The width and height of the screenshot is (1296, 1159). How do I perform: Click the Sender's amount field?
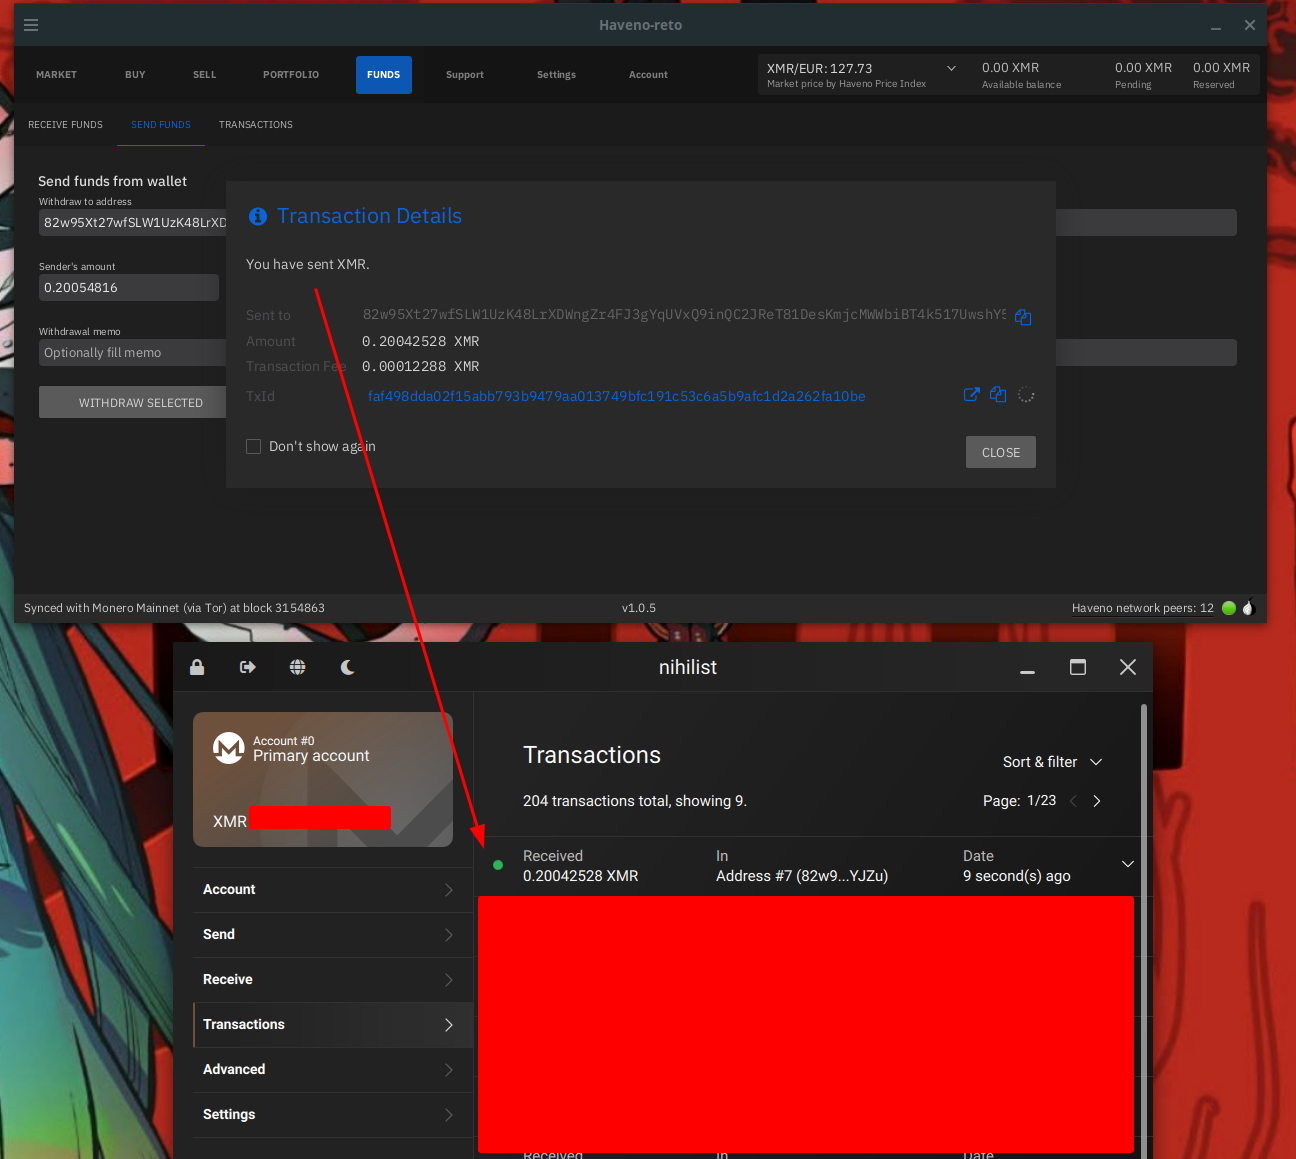pos(129,288)
